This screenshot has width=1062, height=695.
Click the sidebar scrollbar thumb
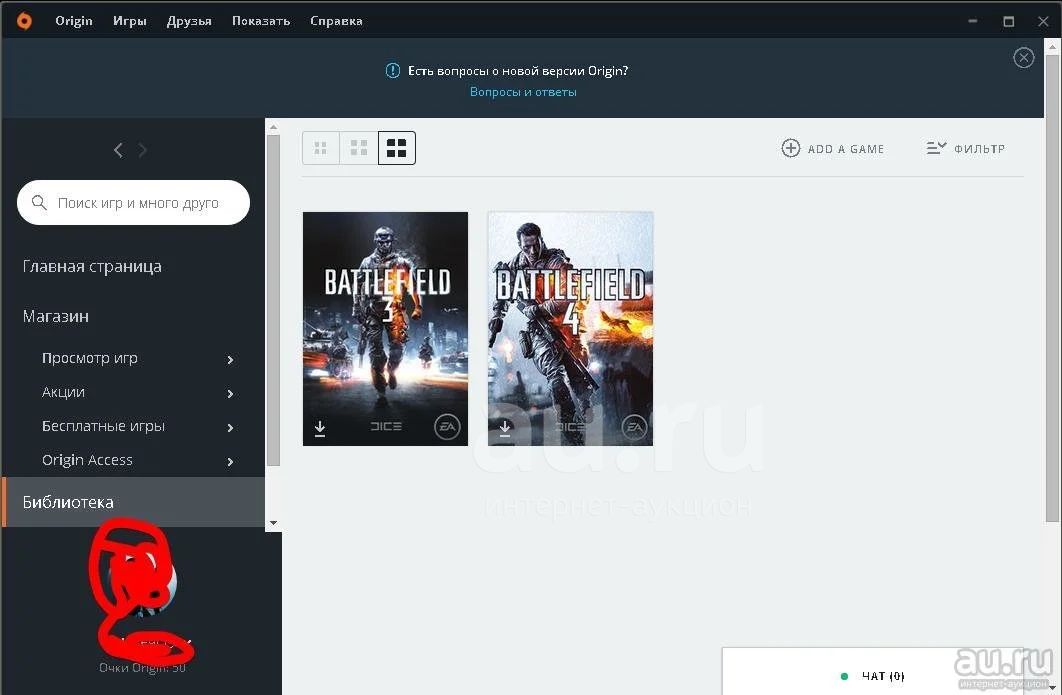(x=273, y=300)
